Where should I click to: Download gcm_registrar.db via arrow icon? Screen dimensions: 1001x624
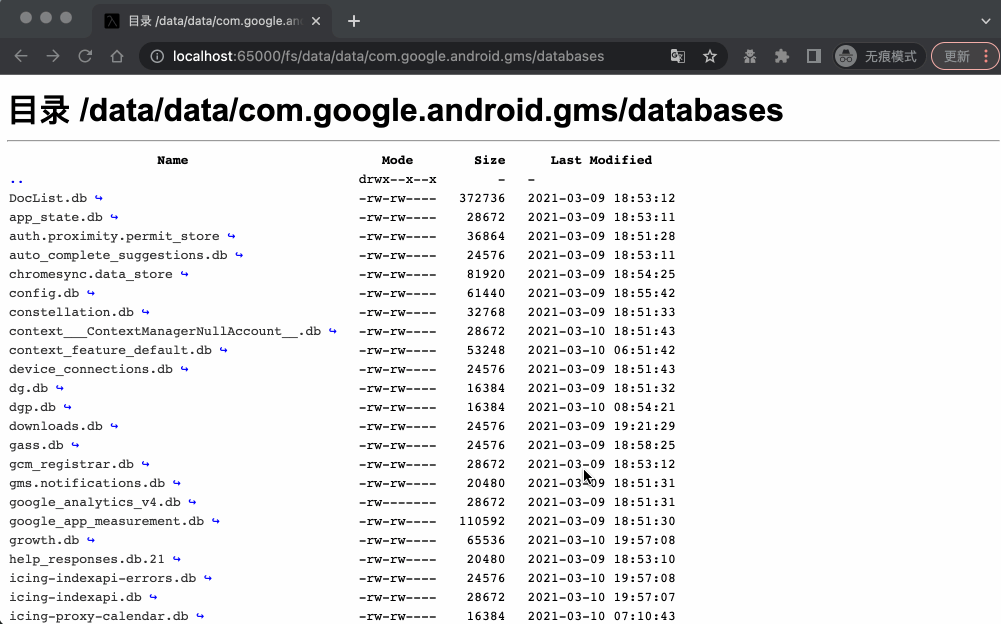pyautogui.click(x=146, y=464)
